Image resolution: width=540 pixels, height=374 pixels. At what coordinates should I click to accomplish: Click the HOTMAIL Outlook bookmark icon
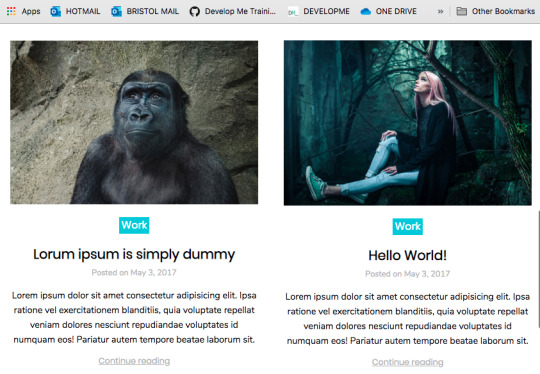[x=55, y=11]
